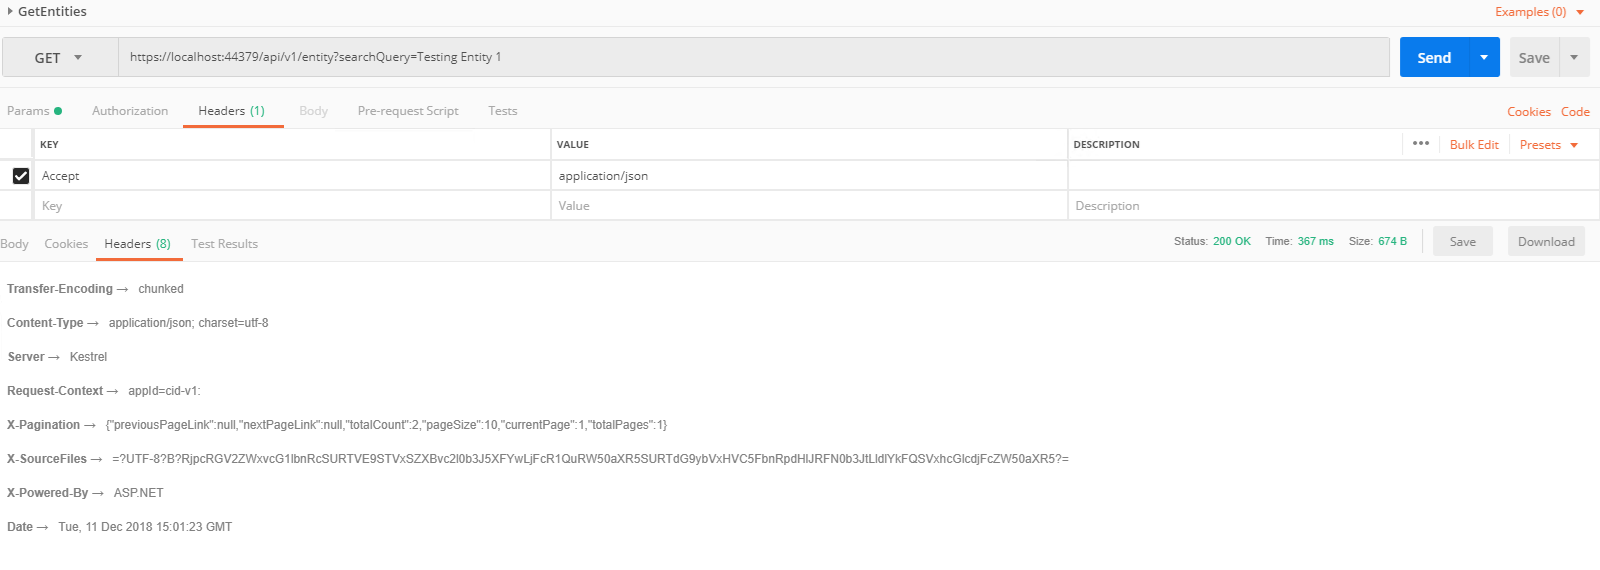This screenshot has width=1600, height=570.
Task: Expand the Examples (0) dropdown
Action: click(x=1539, y=12)
